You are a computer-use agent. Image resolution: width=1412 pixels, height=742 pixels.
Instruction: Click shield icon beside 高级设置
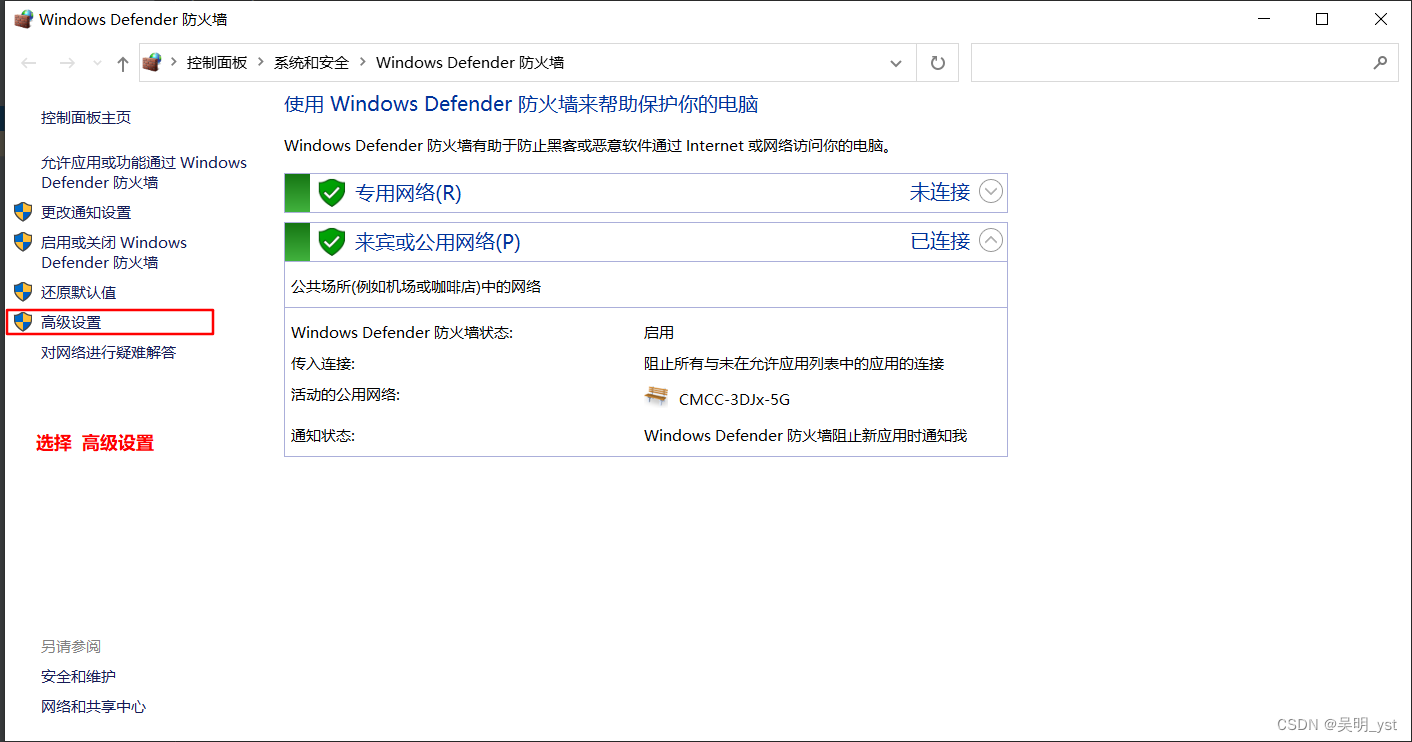[23, 322]
